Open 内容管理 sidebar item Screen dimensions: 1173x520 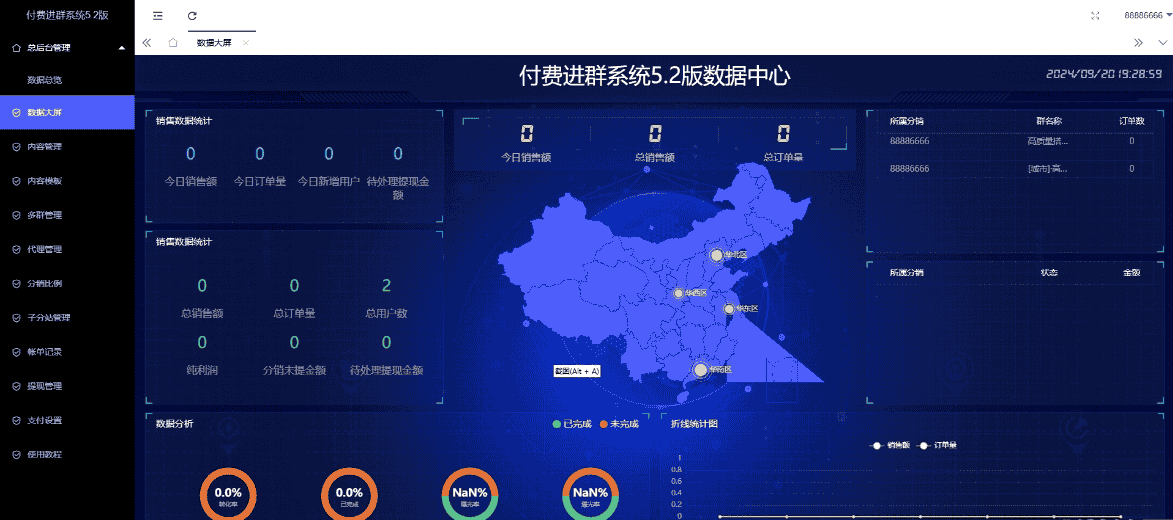(67, 147)
